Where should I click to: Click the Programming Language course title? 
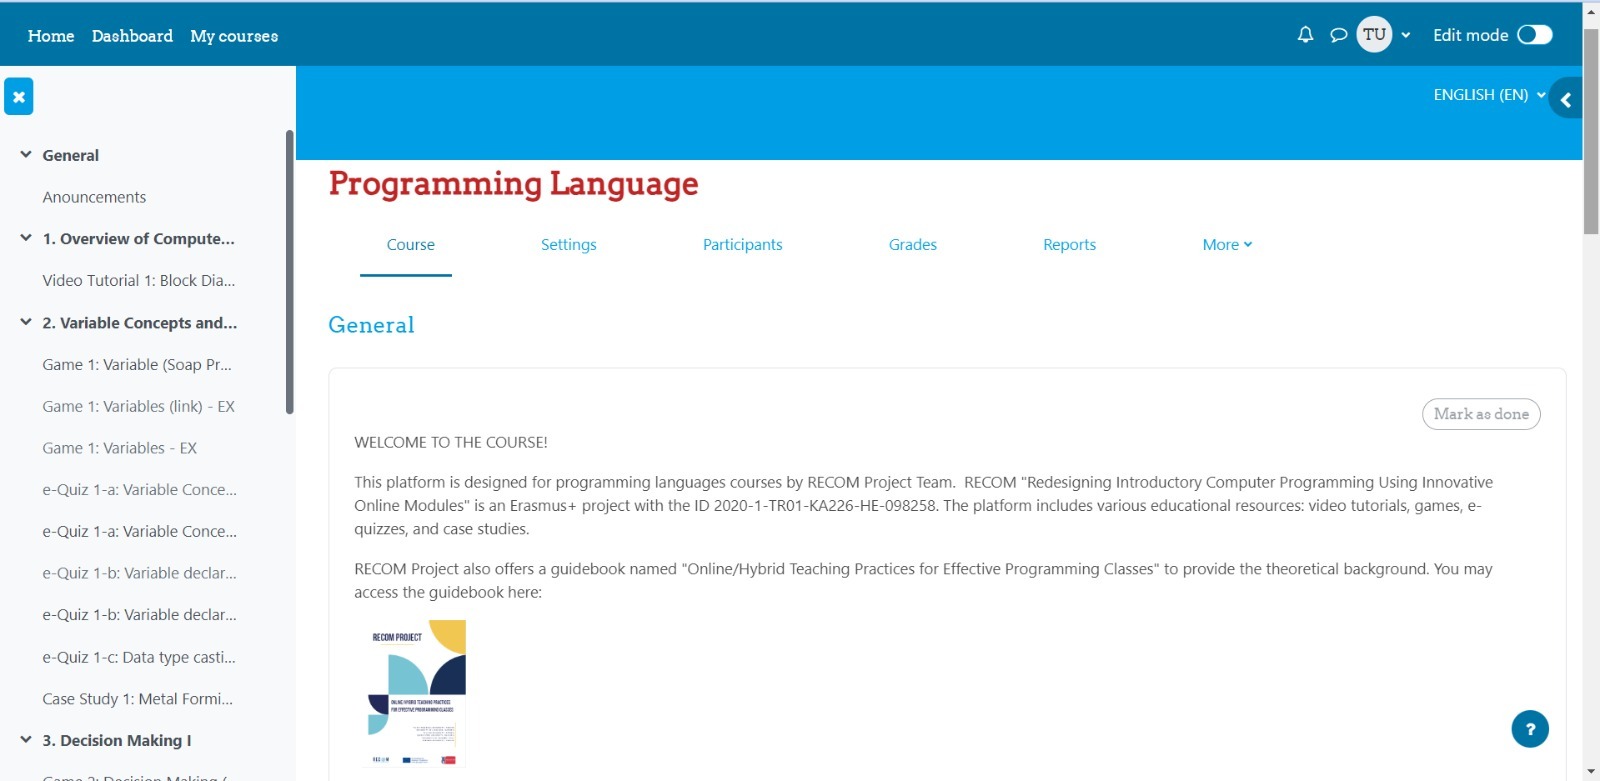click(513, 184)
